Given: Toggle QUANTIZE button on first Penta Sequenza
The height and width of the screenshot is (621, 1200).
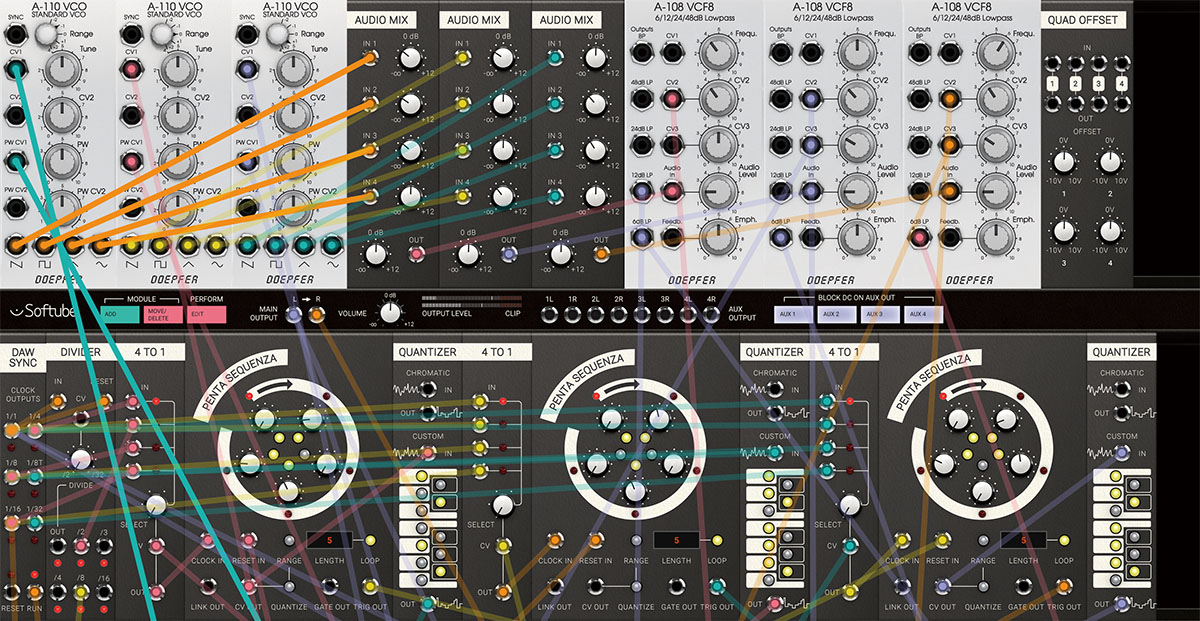Looking at the screenshot, I should tap(289, 584).
